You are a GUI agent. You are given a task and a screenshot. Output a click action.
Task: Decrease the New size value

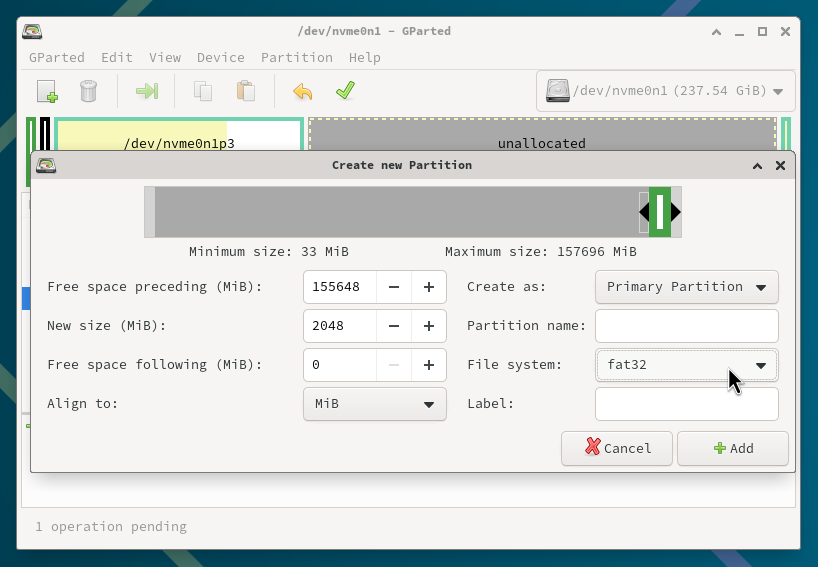(394, 326)
